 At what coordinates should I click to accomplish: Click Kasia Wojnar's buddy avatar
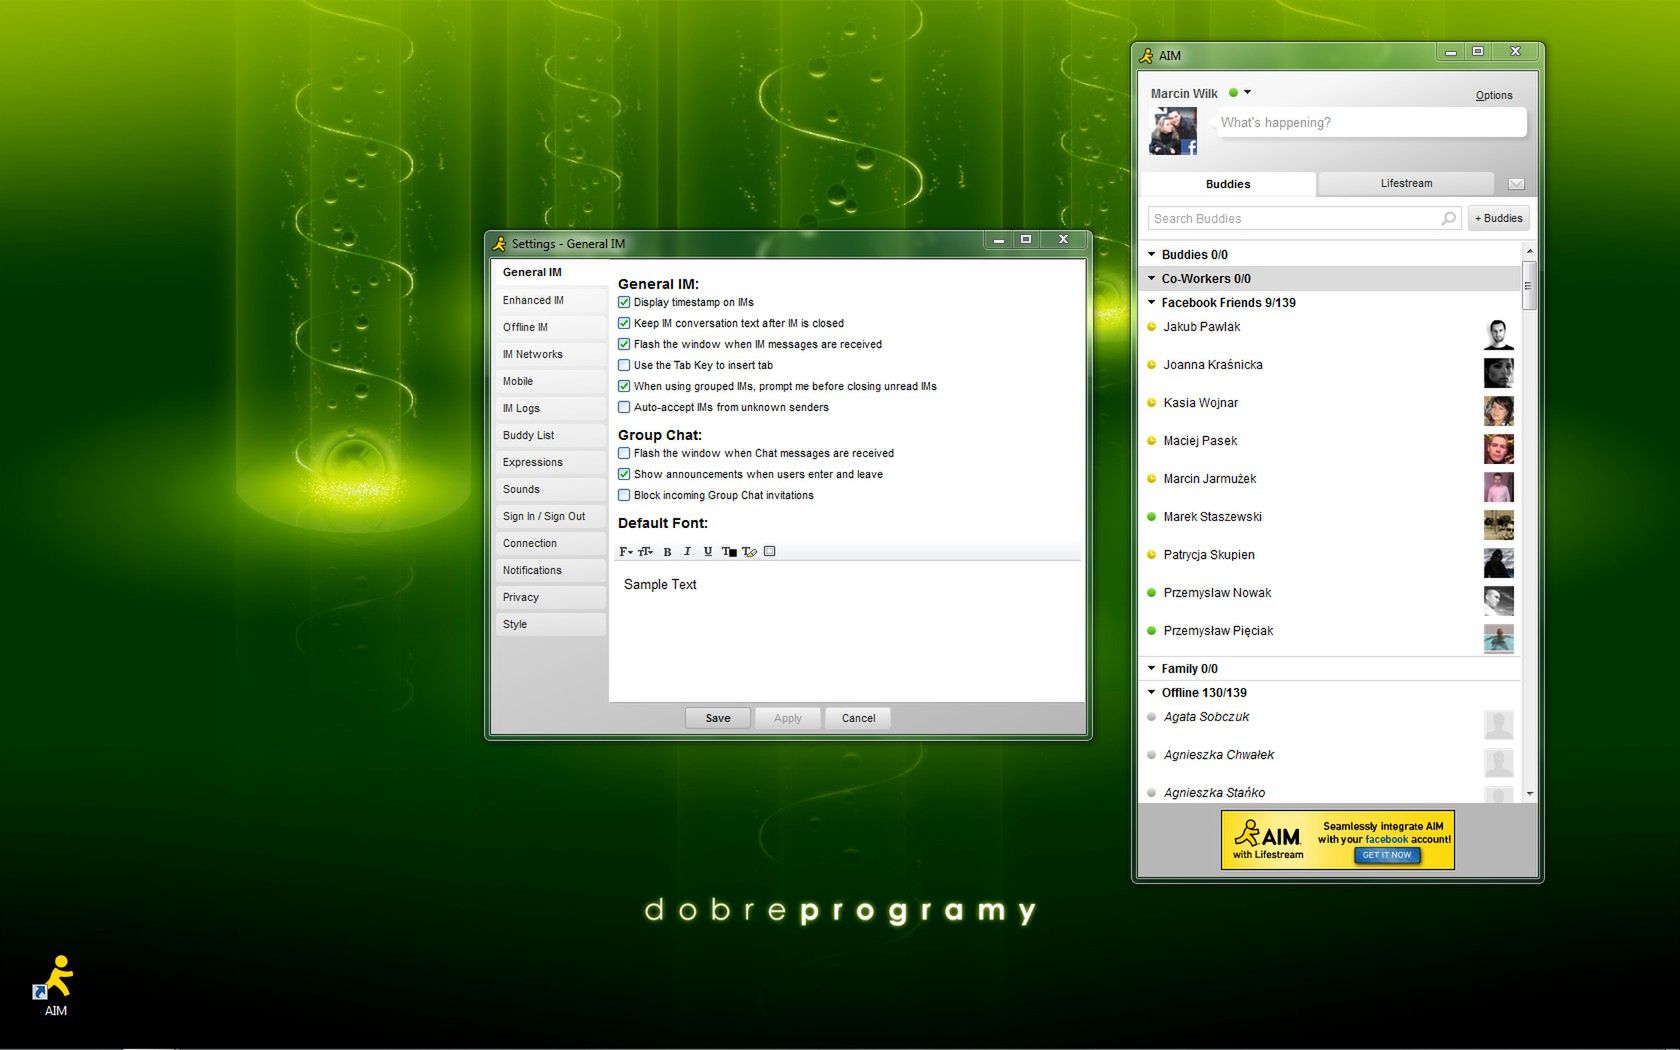pos(1498,410)
